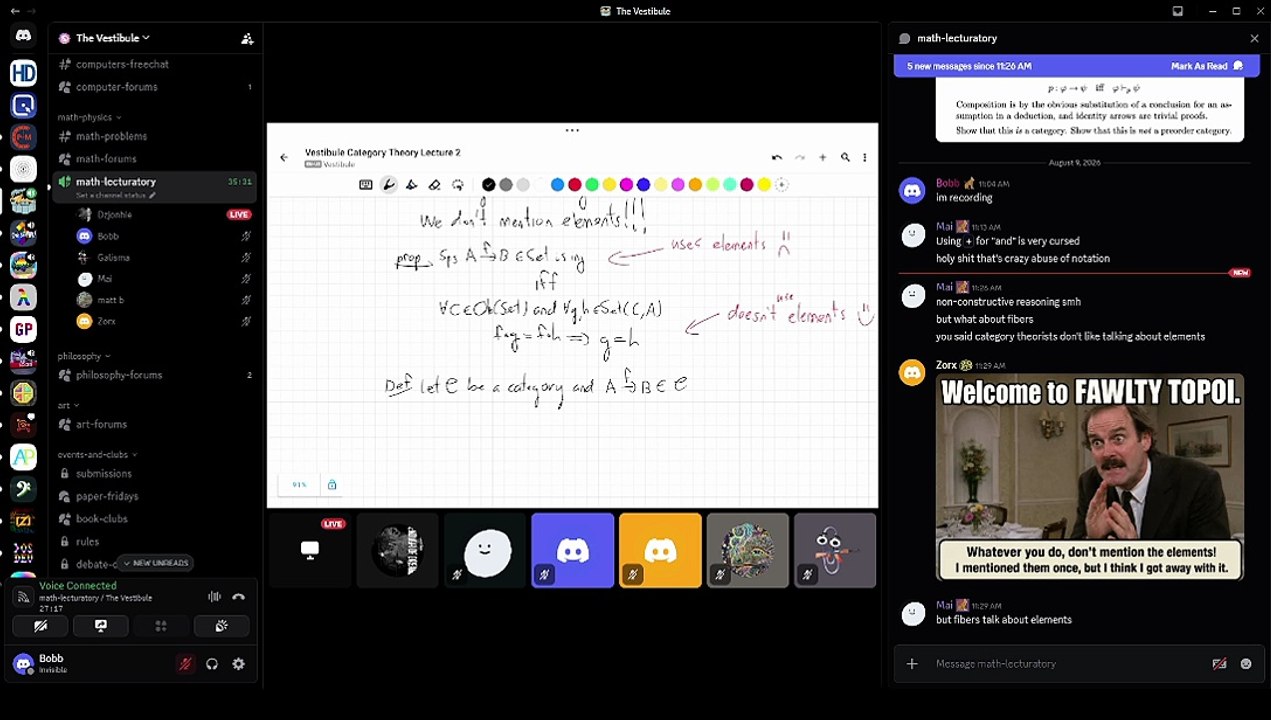
Task: Open Zorx's profile from chat
Action: tap(946, 366)
